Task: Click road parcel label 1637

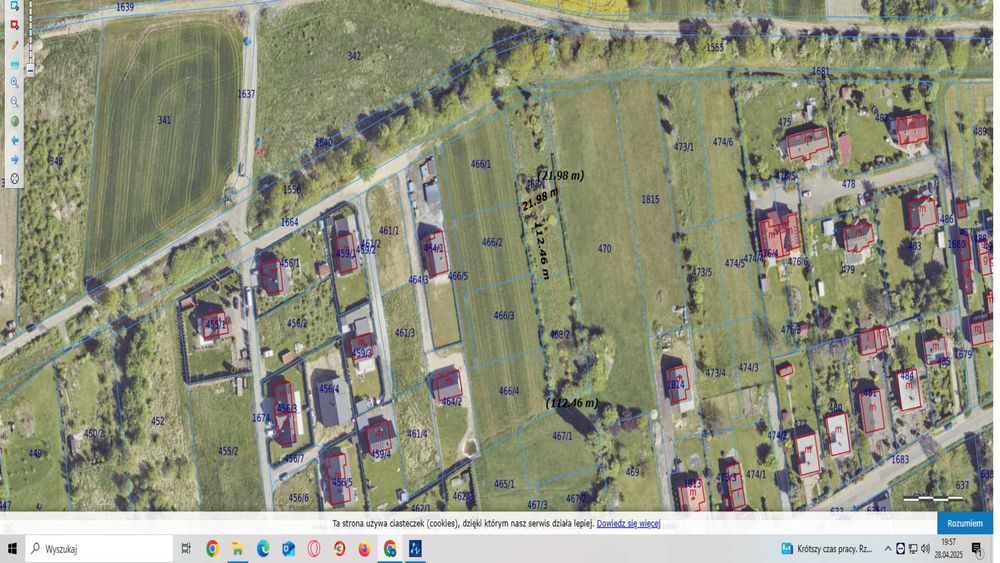Action: [x=246, y=94]
